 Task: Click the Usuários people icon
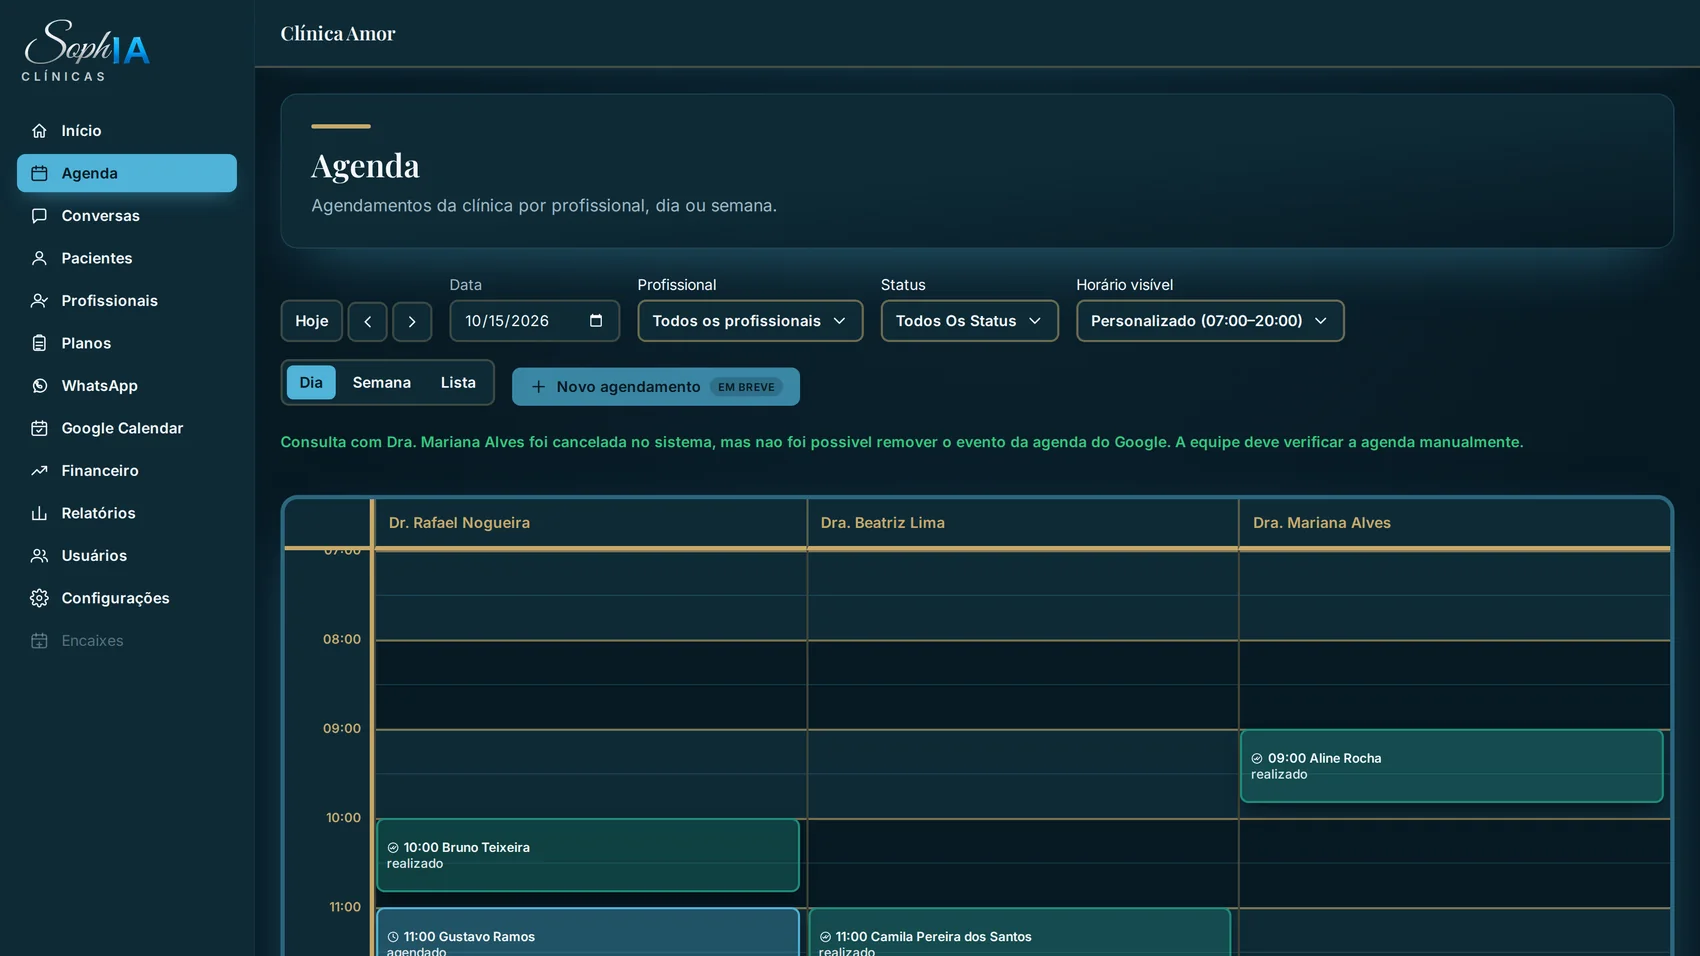click(x=39, y=556)
